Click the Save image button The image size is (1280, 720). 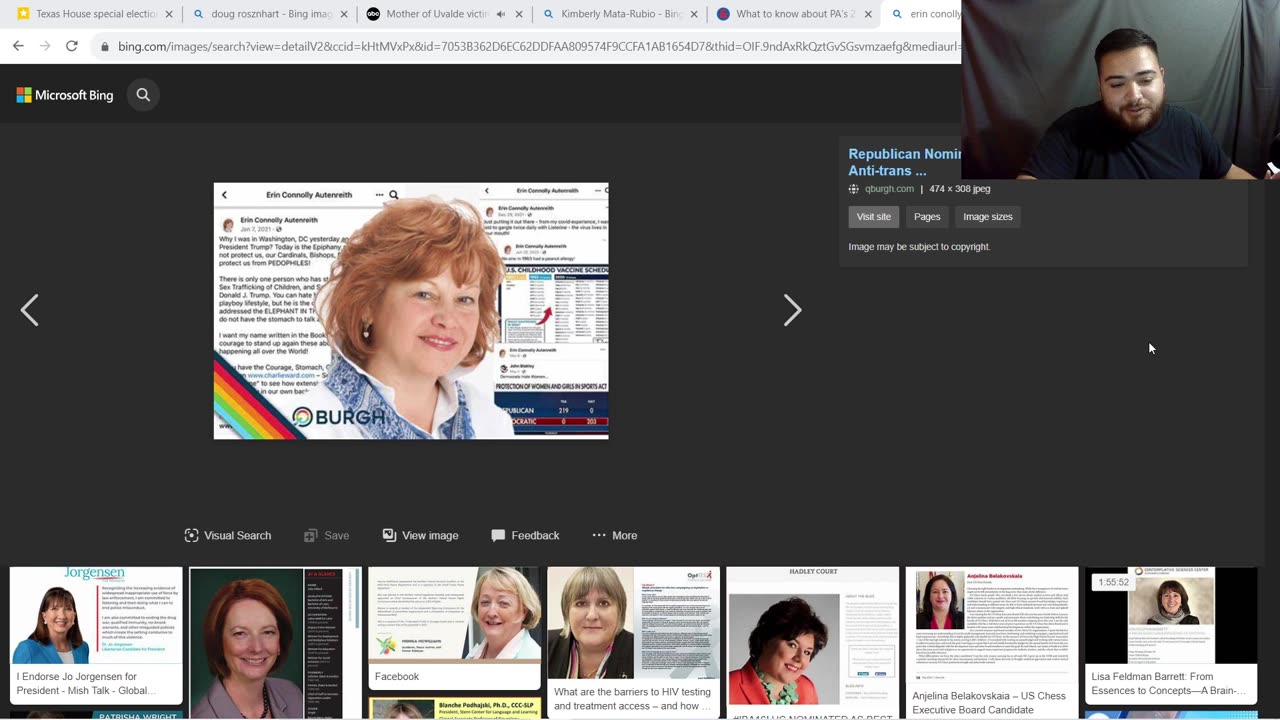[x=326, y=535]
